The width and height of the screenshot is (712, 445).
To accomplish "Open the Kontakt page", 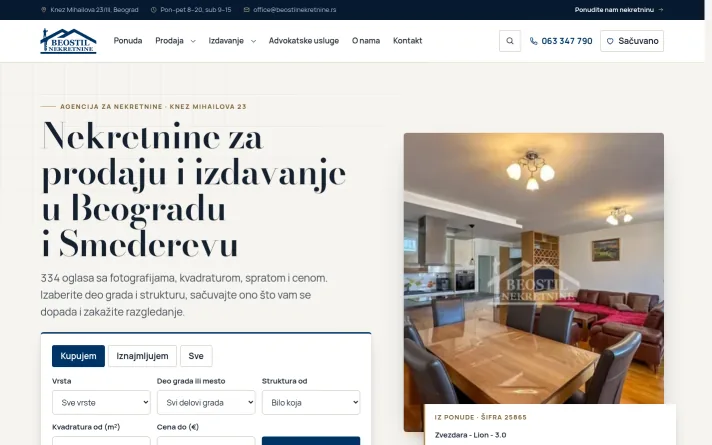I will coord(408,41).
